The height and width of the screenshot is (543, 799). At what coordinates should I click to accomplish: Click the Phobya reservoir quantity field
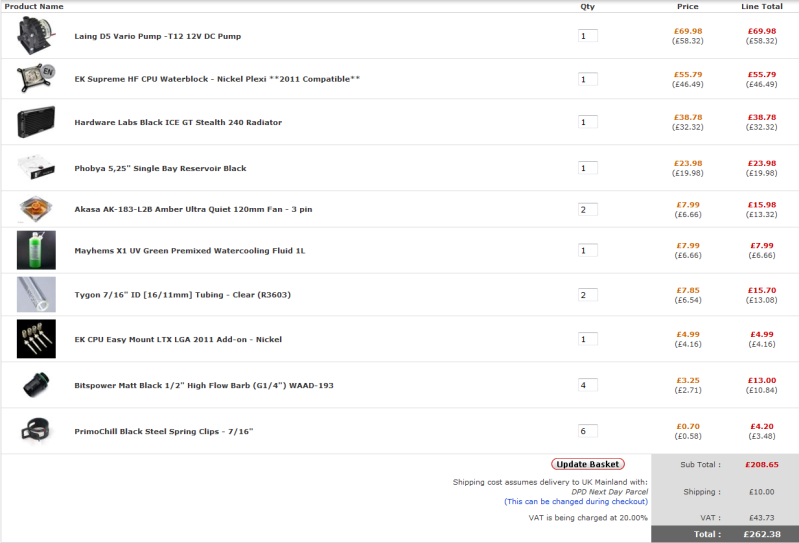tap(588, 168)
